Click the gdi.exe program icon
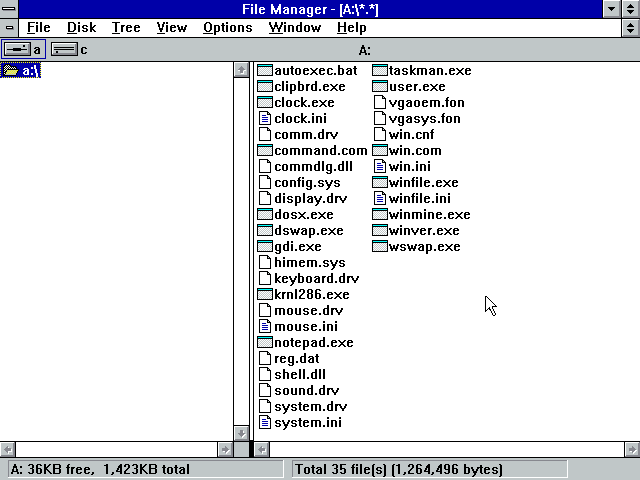640x480 pixels. 265,247
